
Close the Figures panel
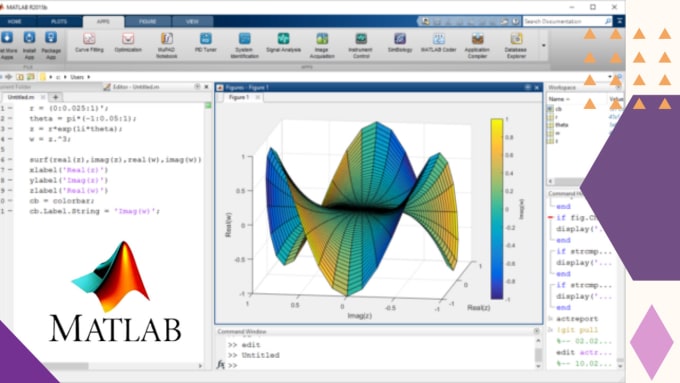click(x=537, y=87)
